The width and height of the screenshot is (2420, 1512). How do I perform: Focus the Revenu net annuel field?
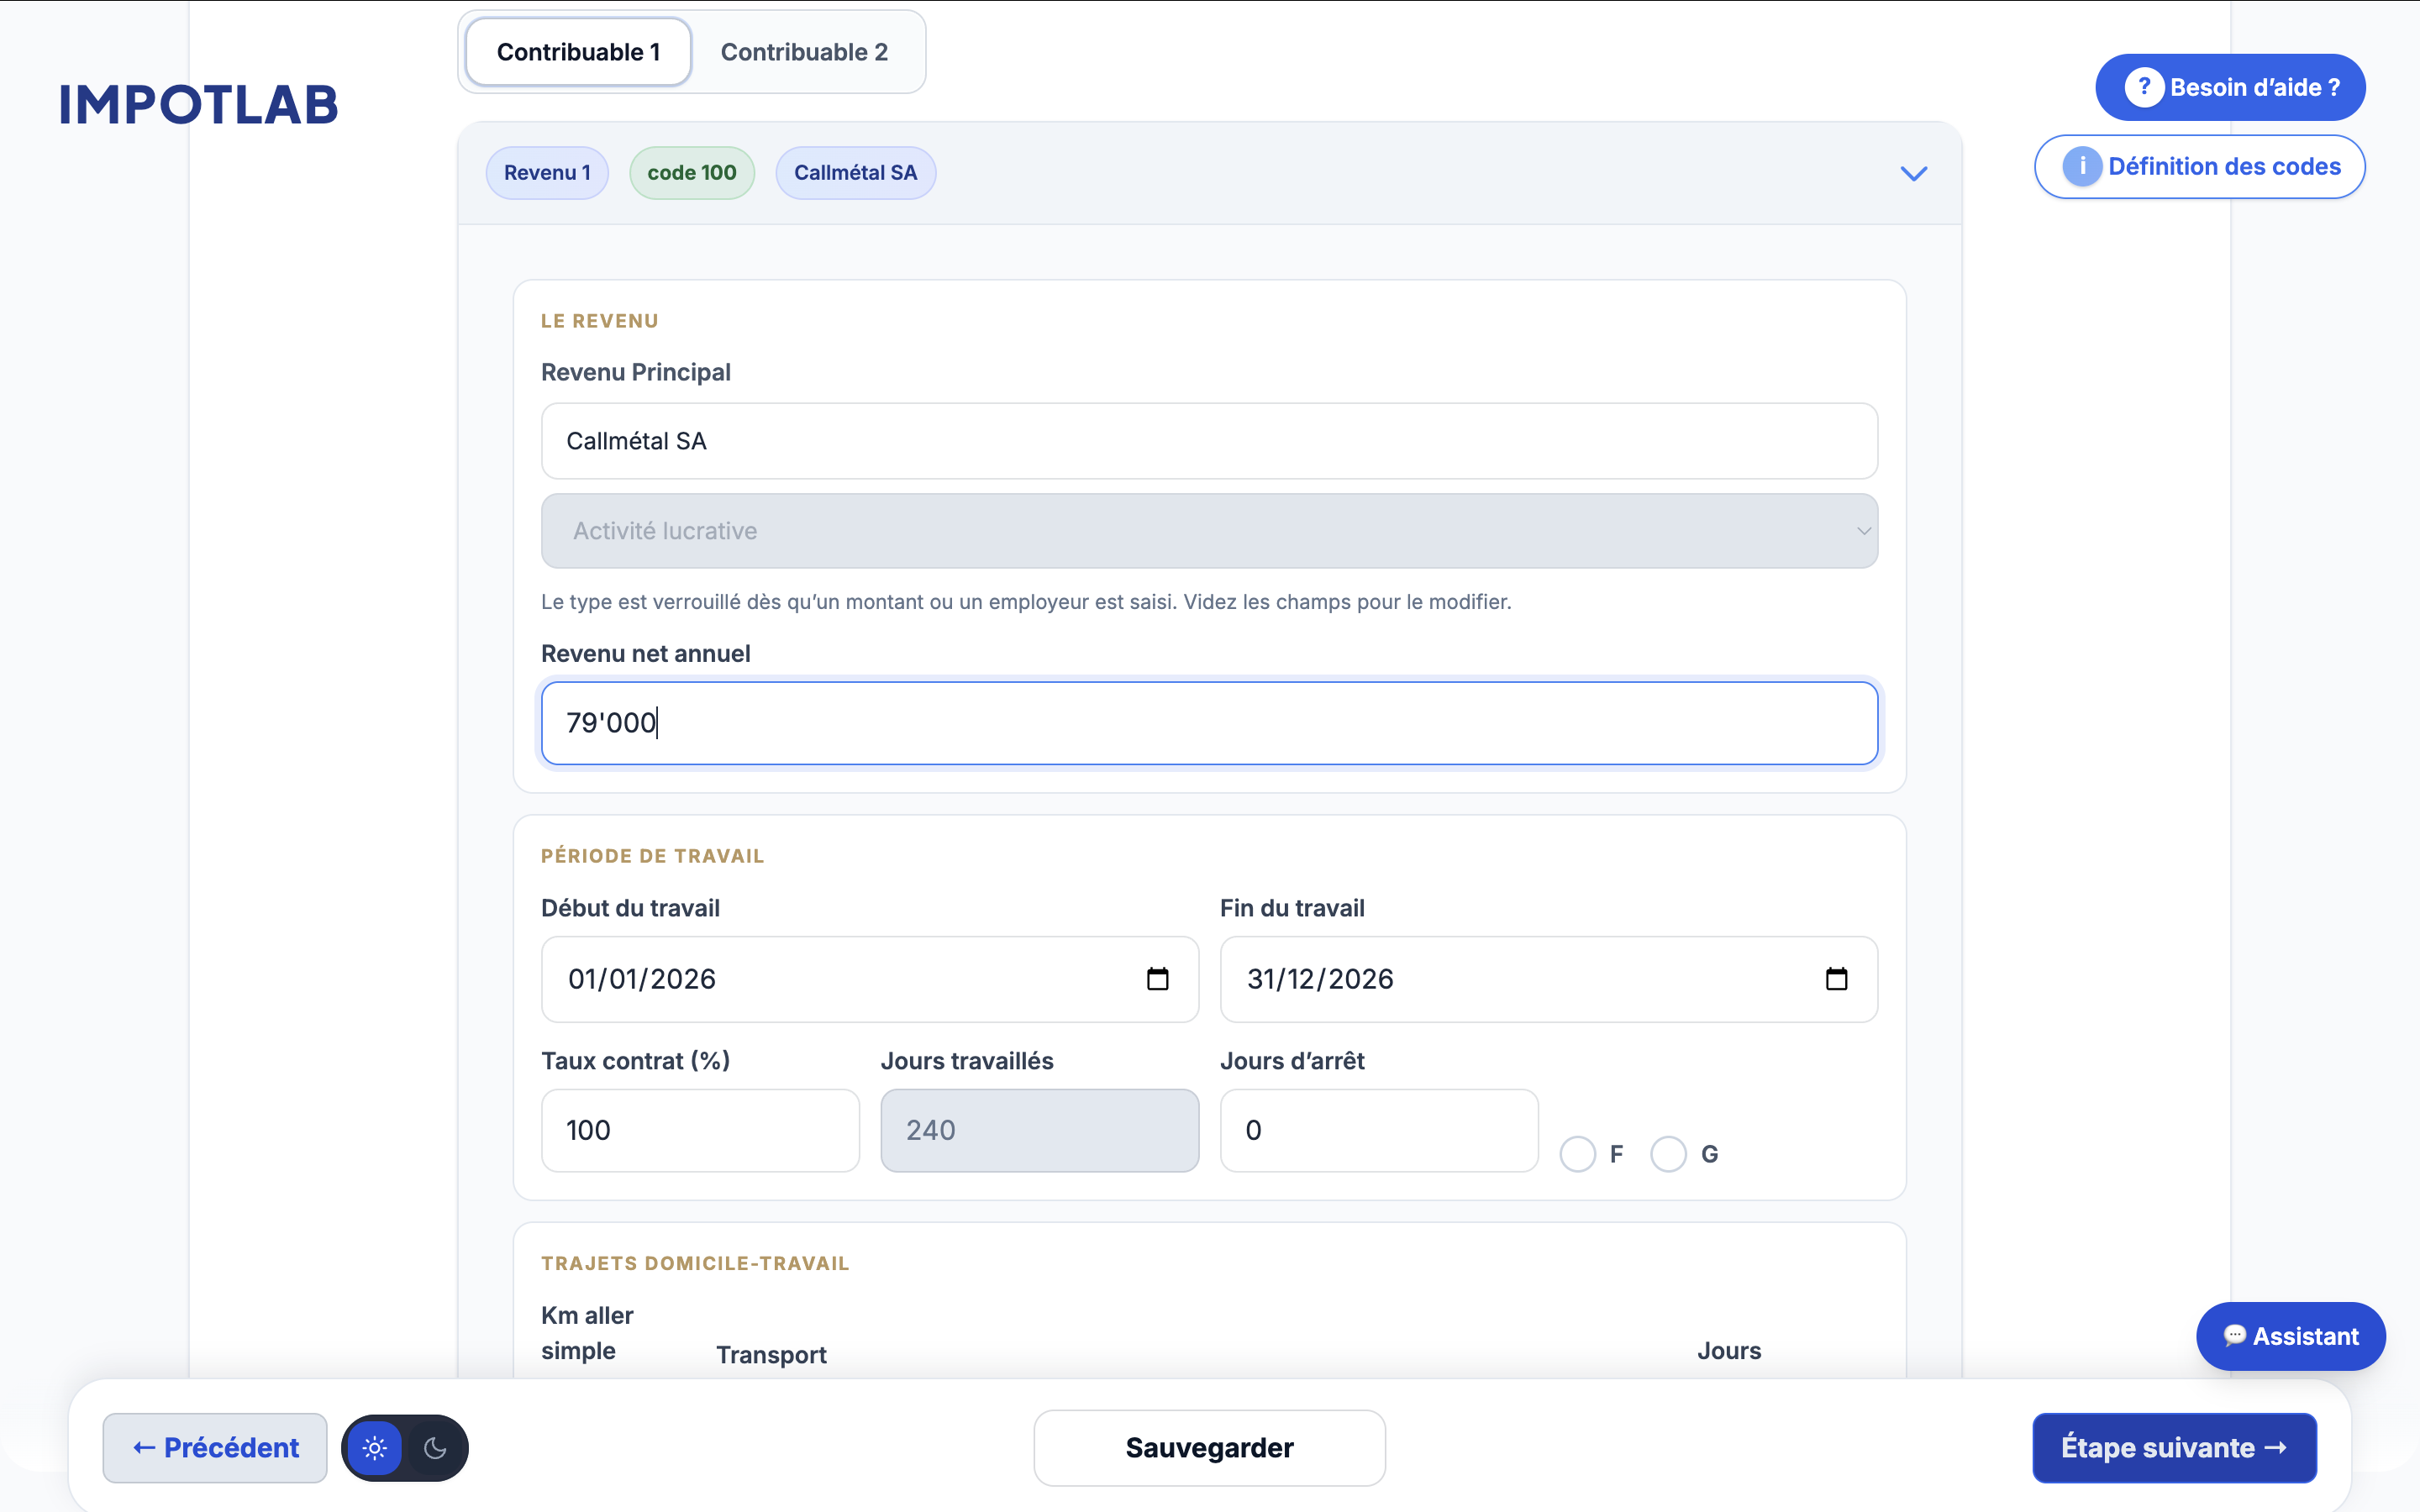pos(1209,723)
